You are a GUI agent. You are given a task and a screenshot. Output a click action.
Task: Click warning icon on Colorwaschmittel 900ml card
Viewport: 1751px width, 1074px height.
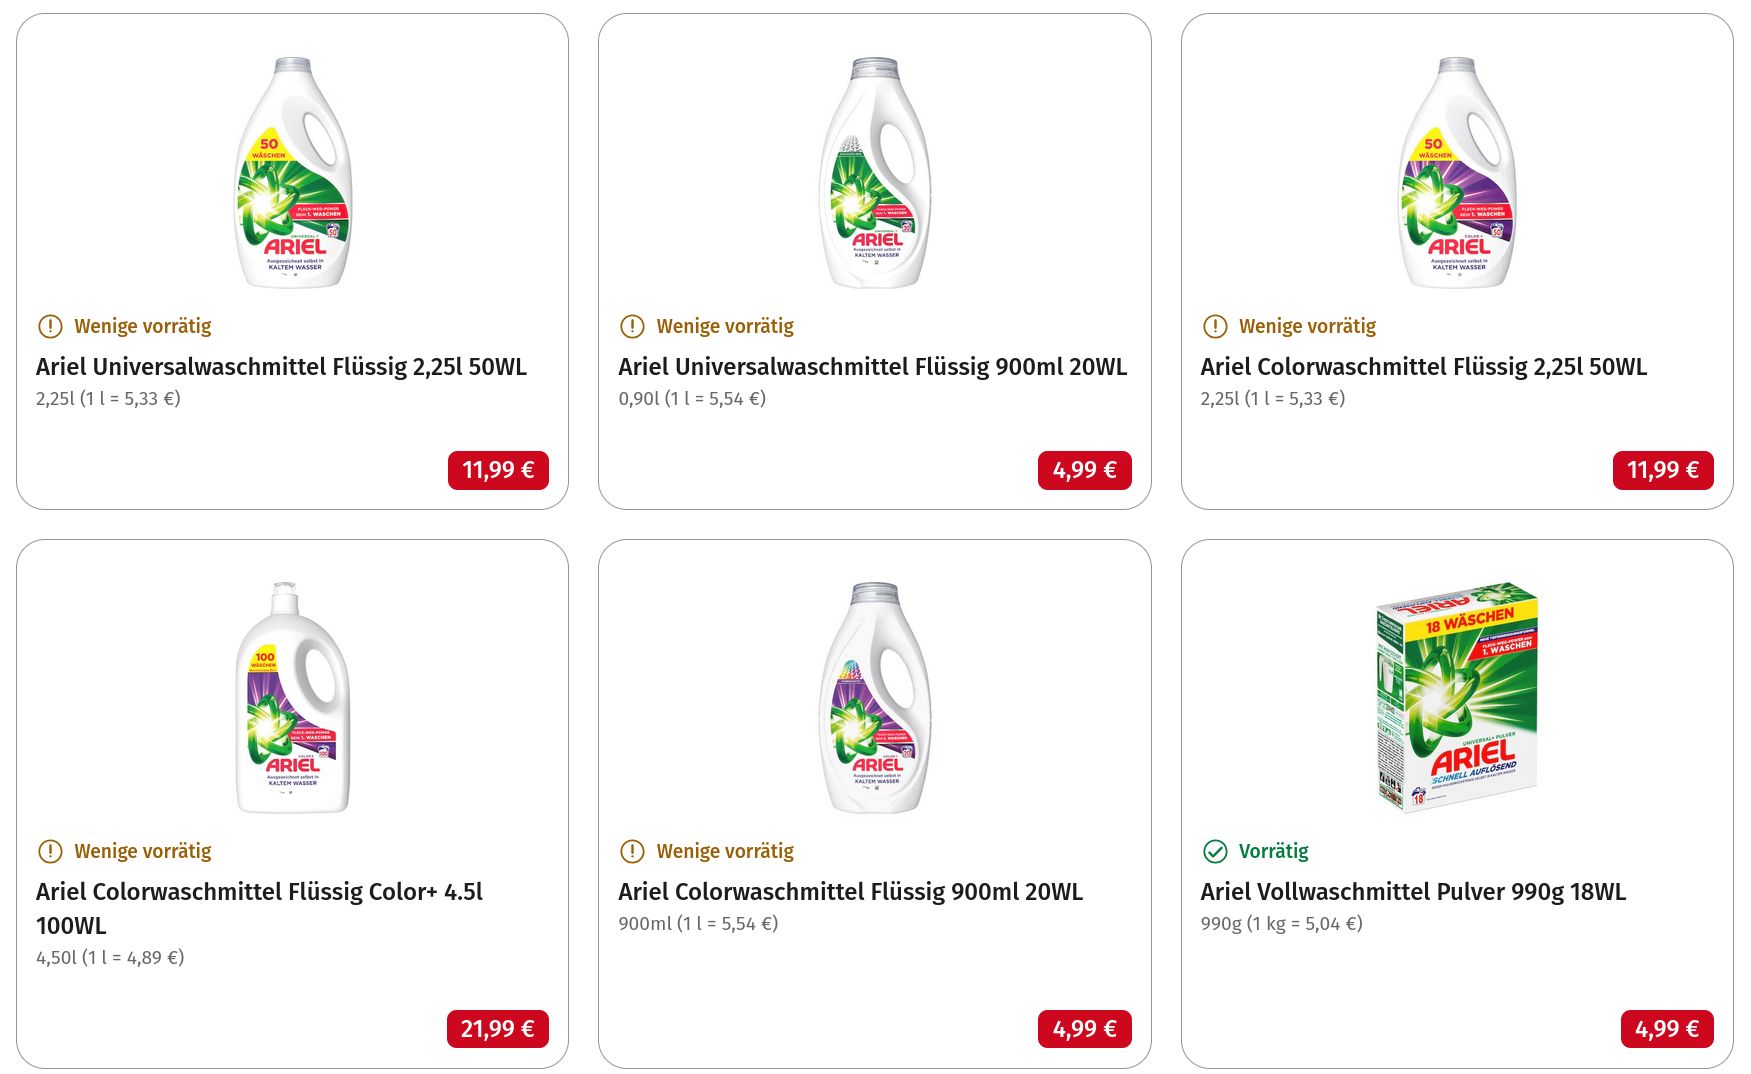[x=632, y=851]
